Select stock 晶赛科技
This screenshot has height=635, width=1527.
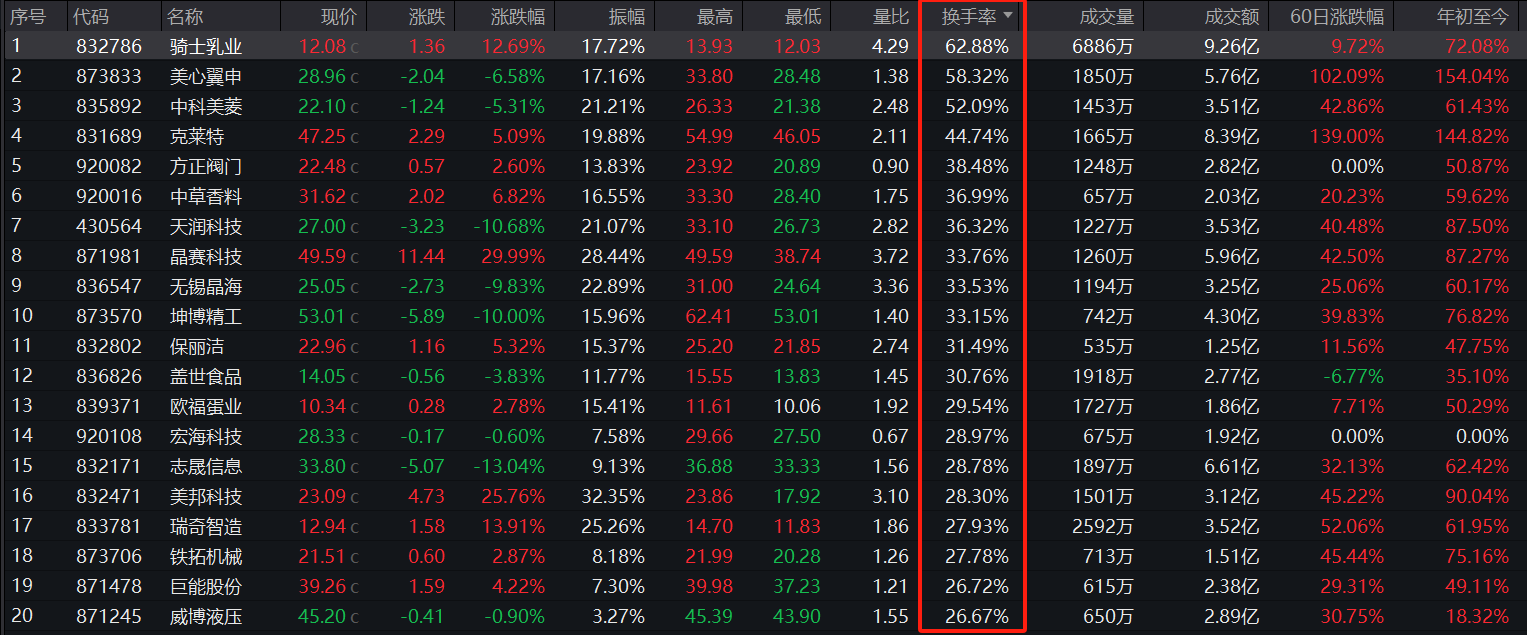[206, 256]
